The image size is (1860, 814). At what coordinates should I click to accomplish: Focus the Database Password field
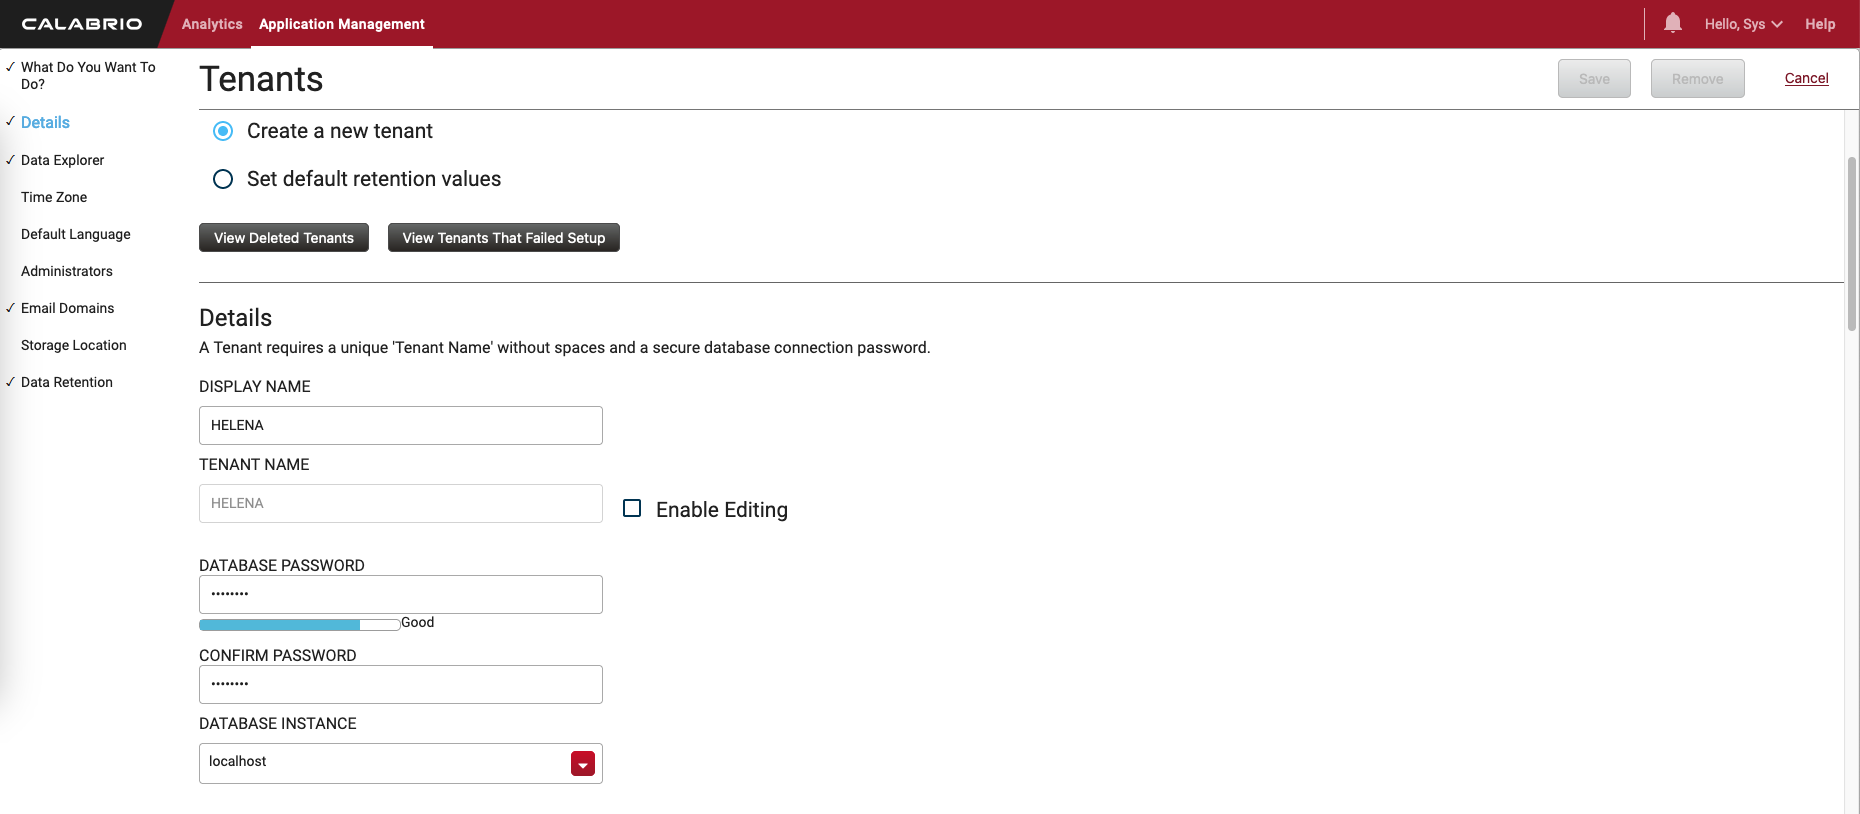tap(400, 594)
